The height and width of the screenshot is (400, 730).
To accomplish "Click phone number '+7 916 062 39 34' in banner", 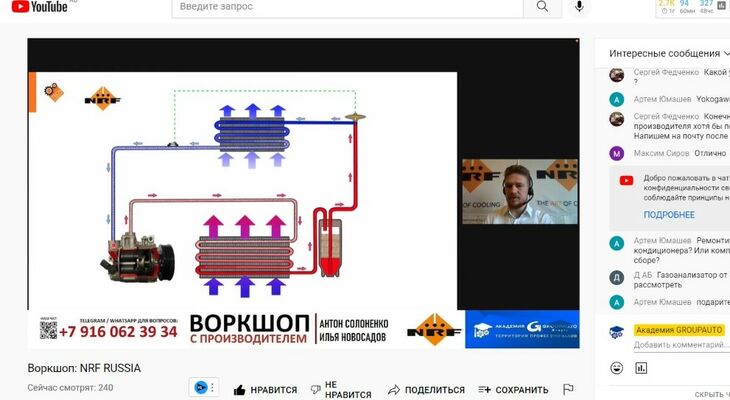I will coord(118,332).
